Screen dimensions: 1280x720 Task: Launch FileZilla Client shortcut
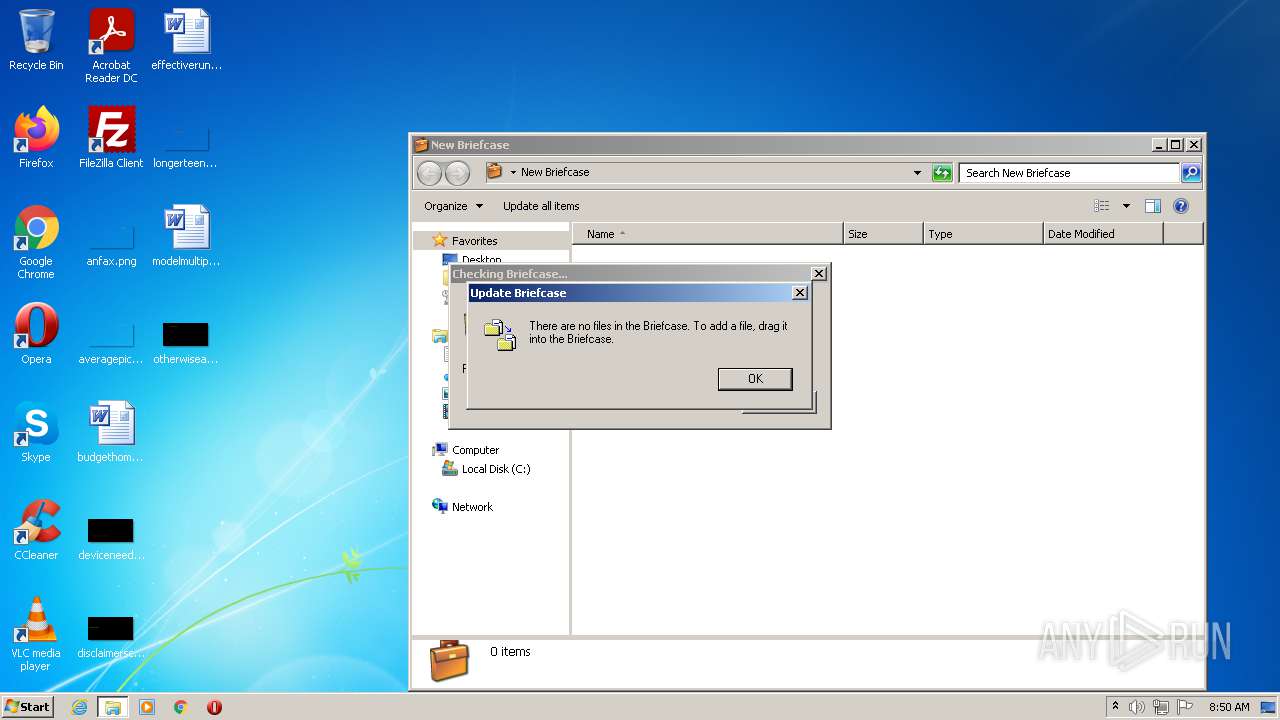coord(111,138)
